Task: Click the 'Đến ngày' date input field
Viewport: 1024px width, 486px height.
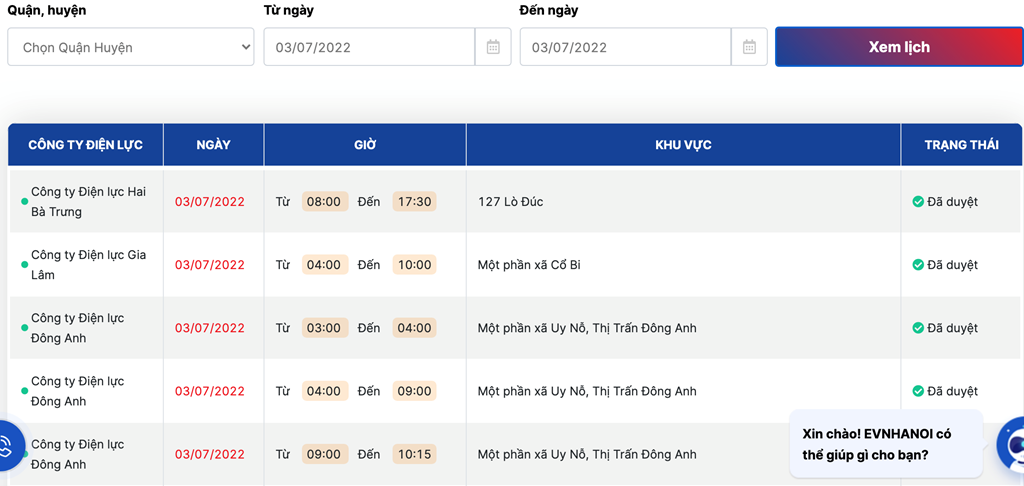Action: 625,47
